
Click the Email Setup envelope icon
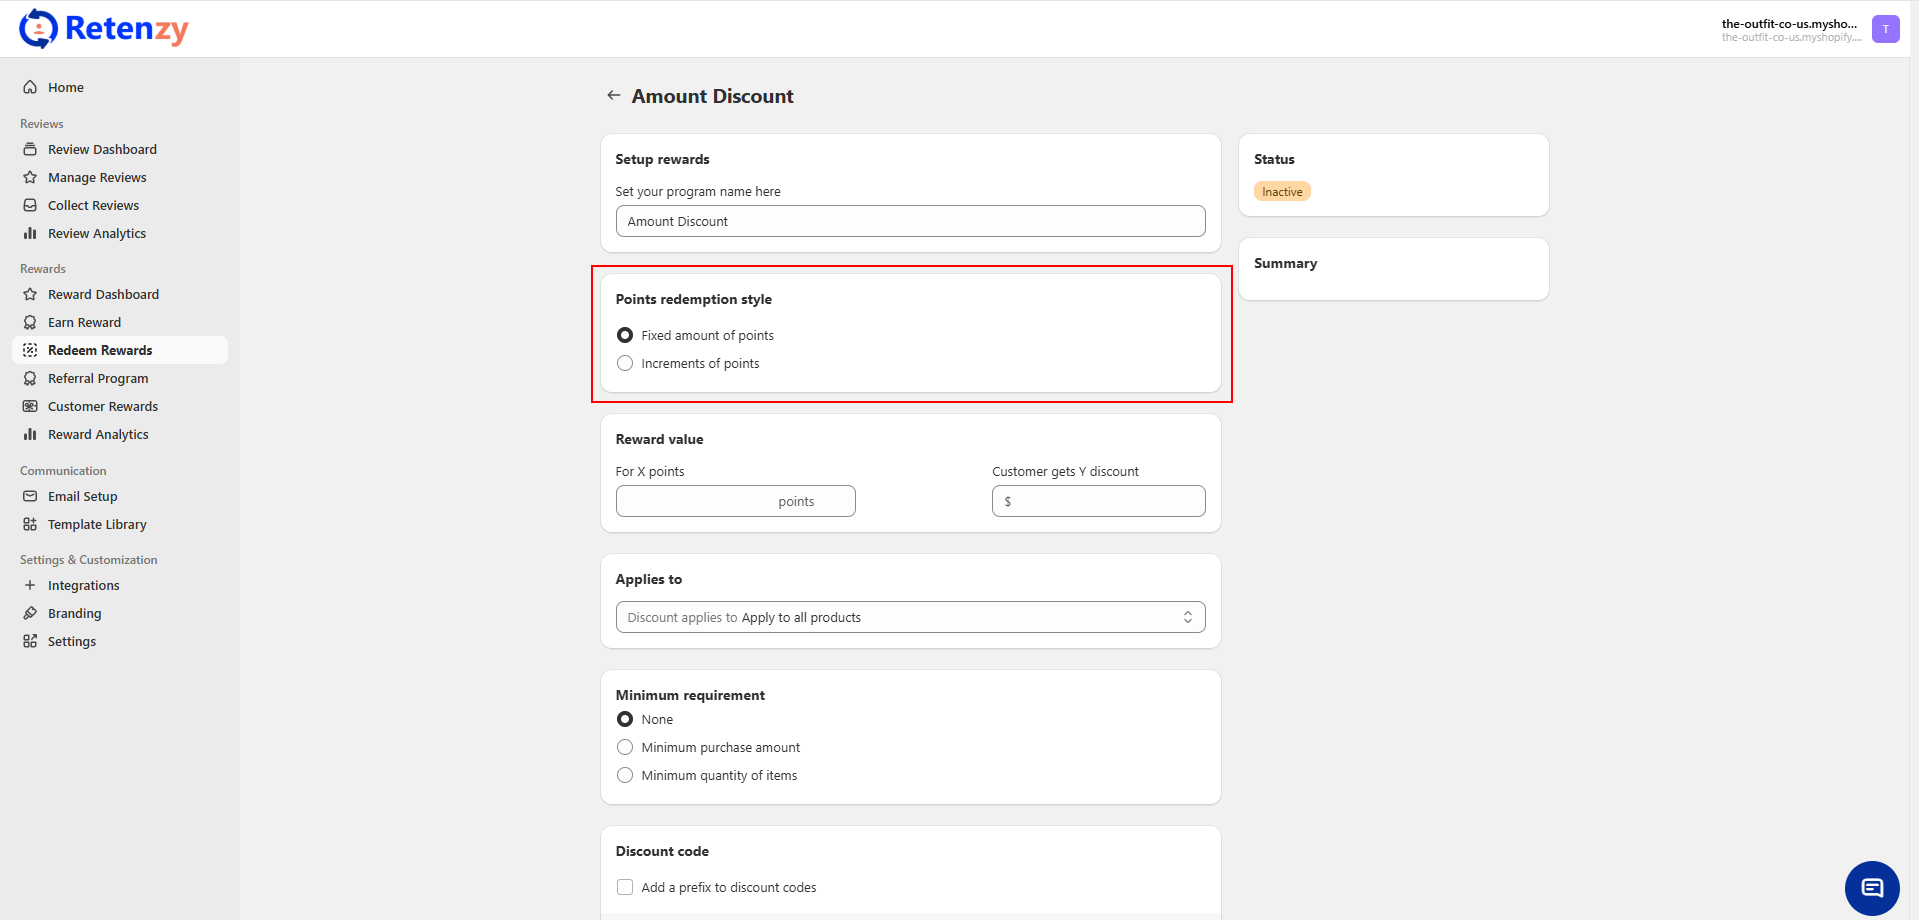(30, 497)
